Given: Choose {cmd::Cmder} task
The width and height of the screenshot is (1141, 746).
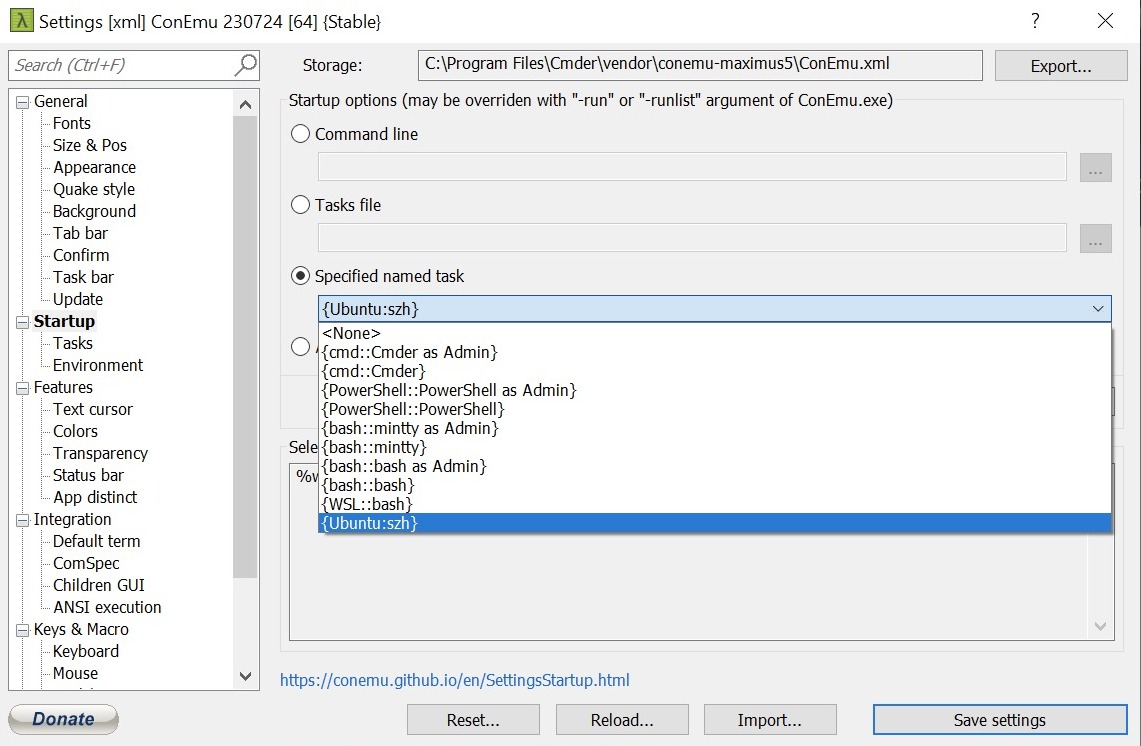Looking at the screenshot, I should click(715, 371).
